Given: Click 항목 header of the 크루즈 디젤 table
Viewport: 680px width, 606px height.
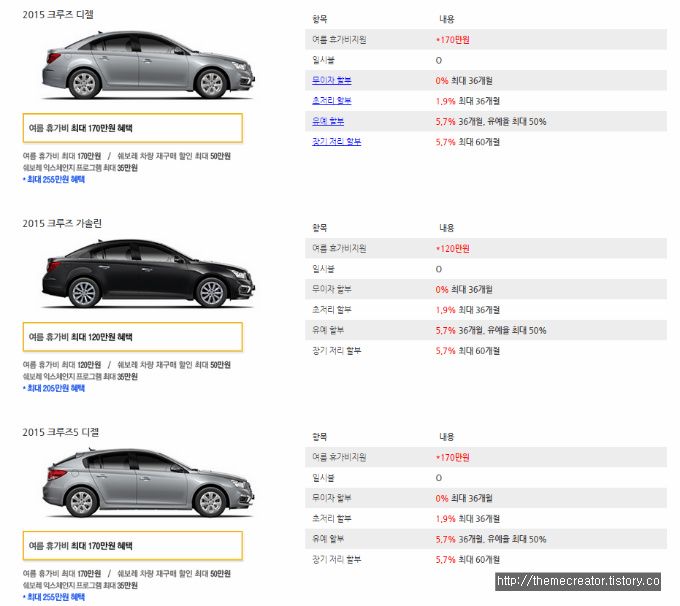Looking at the screenshot, I should [x=320, y=19].
